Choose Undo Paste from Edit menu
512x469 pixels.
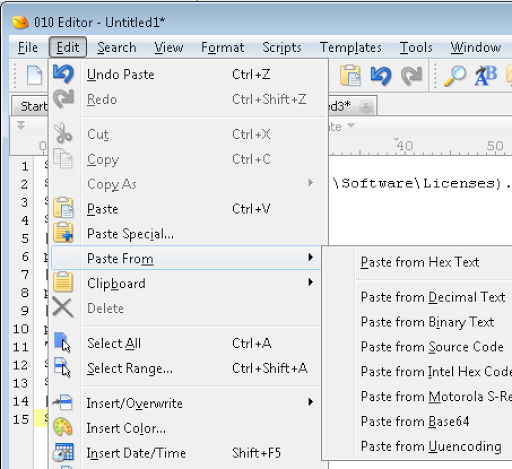click(187, 74)
